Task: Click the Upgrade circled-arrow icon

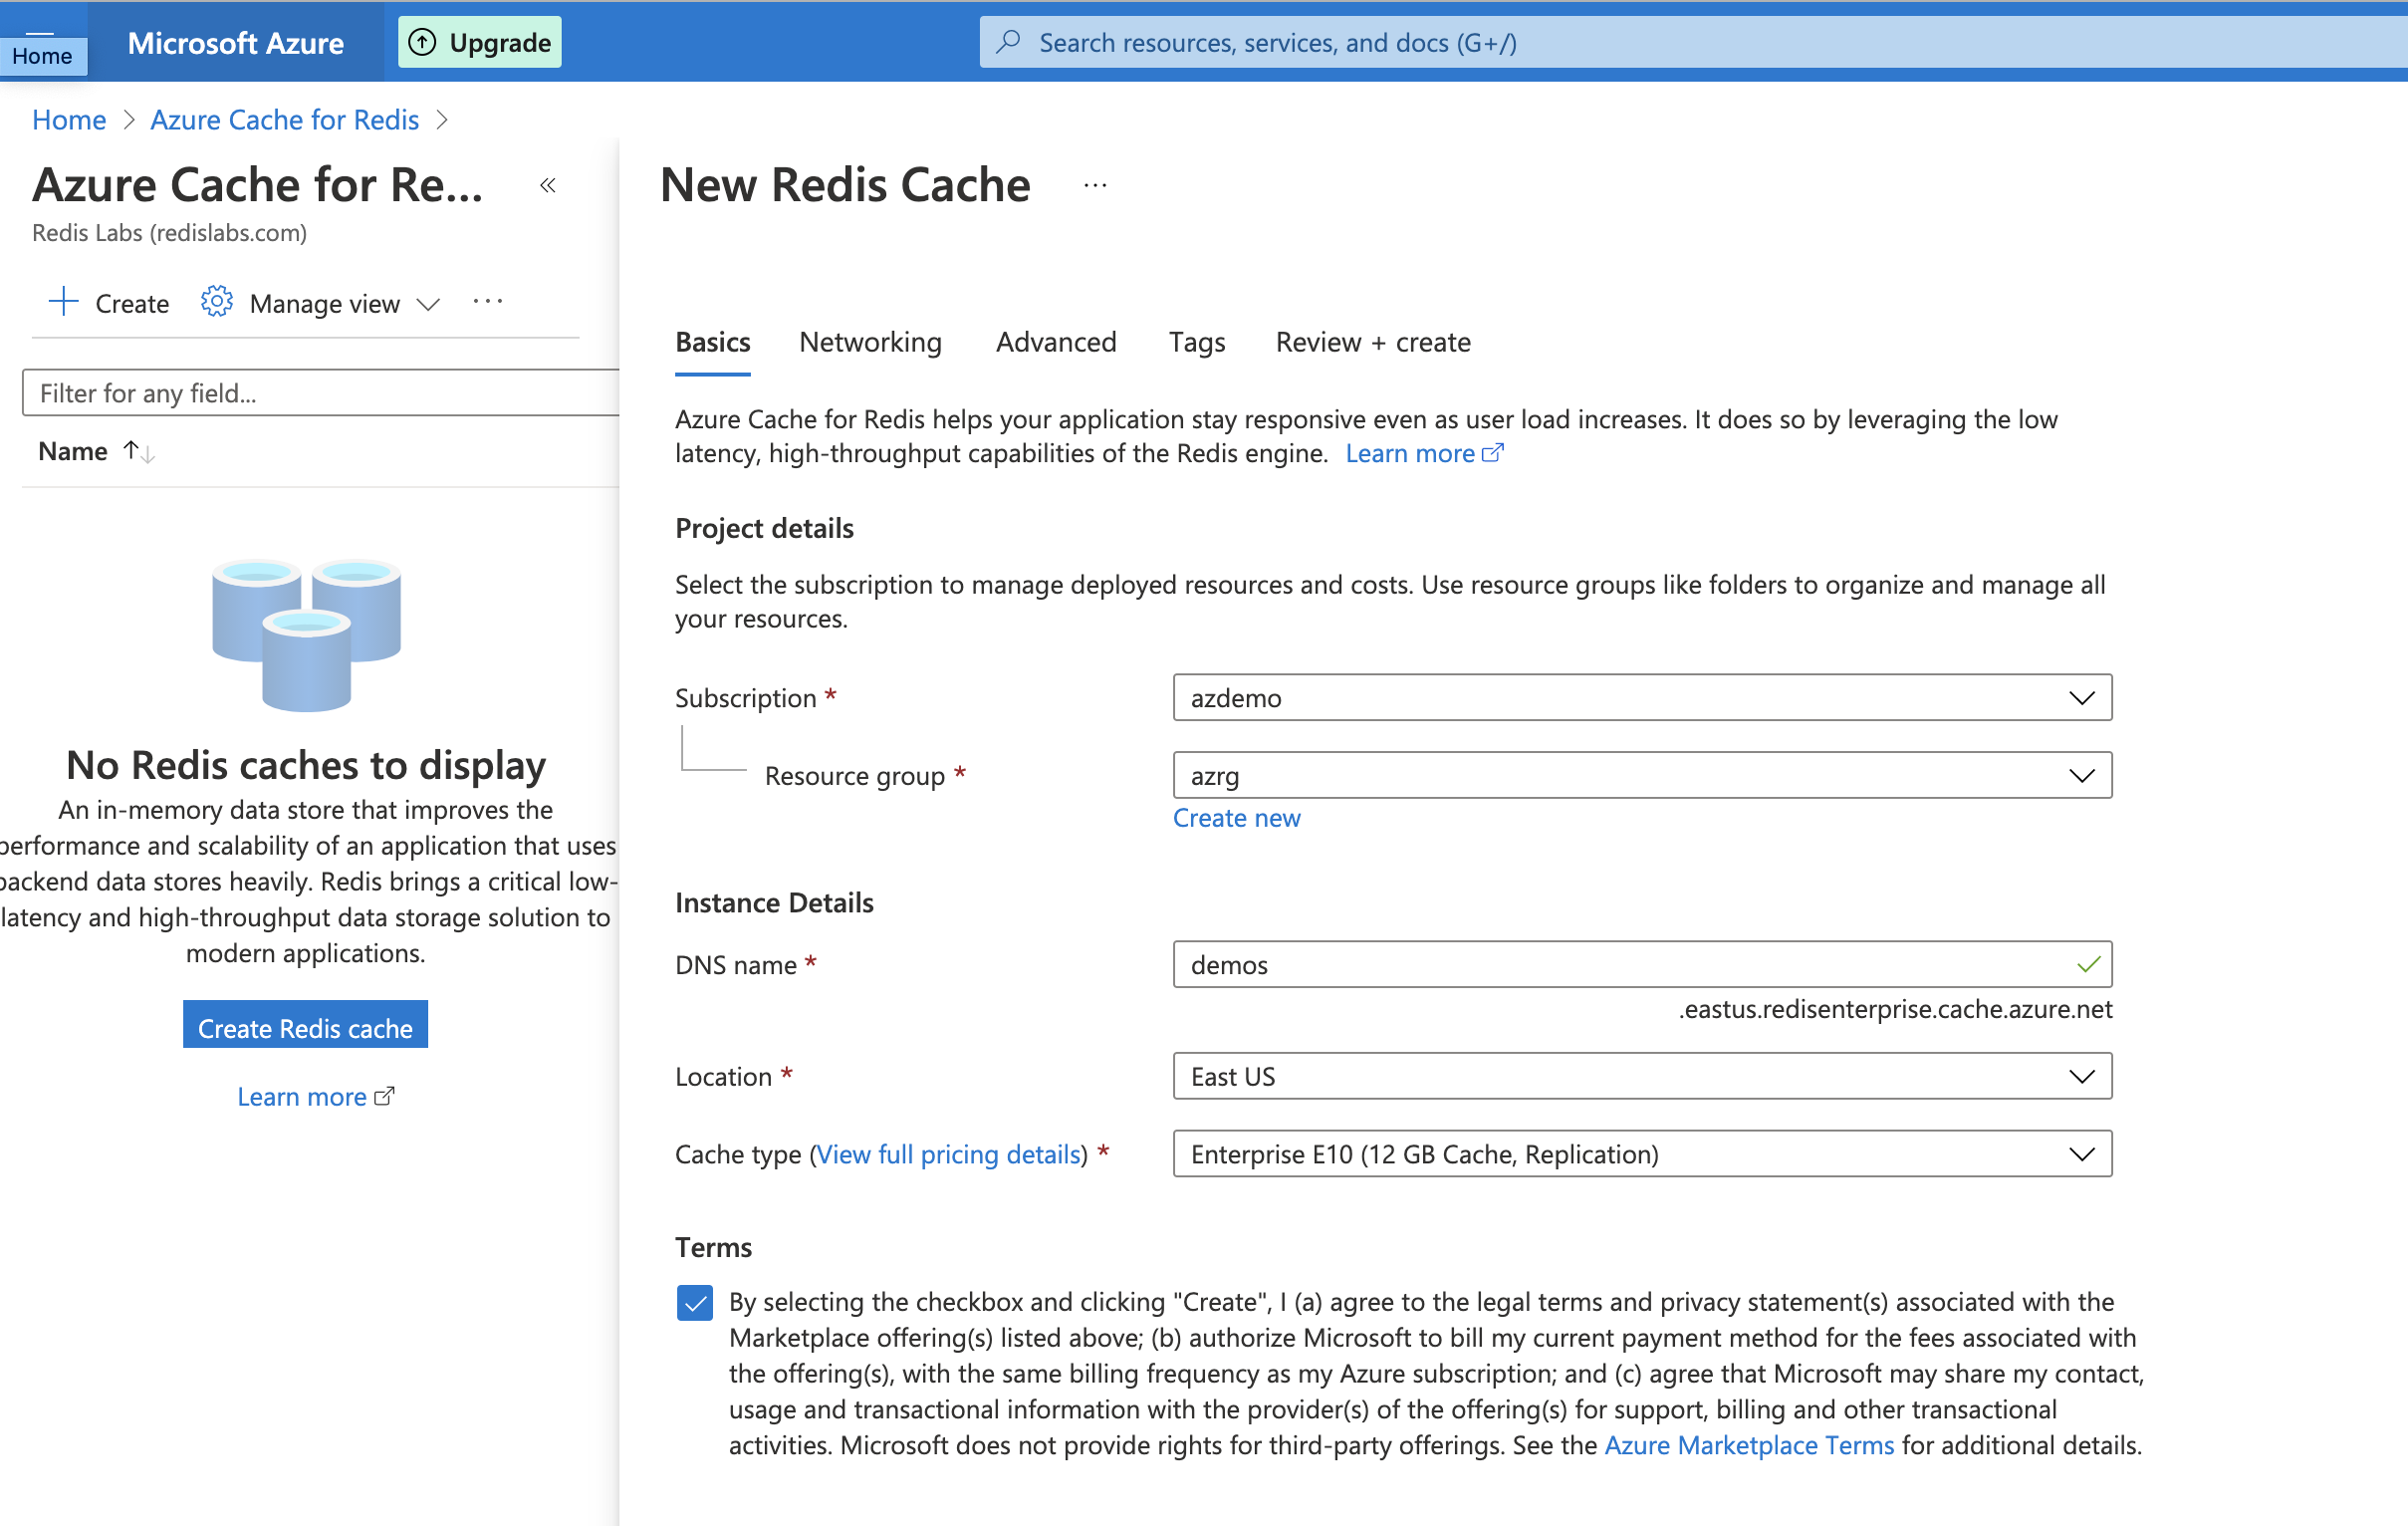Action: 423,42
